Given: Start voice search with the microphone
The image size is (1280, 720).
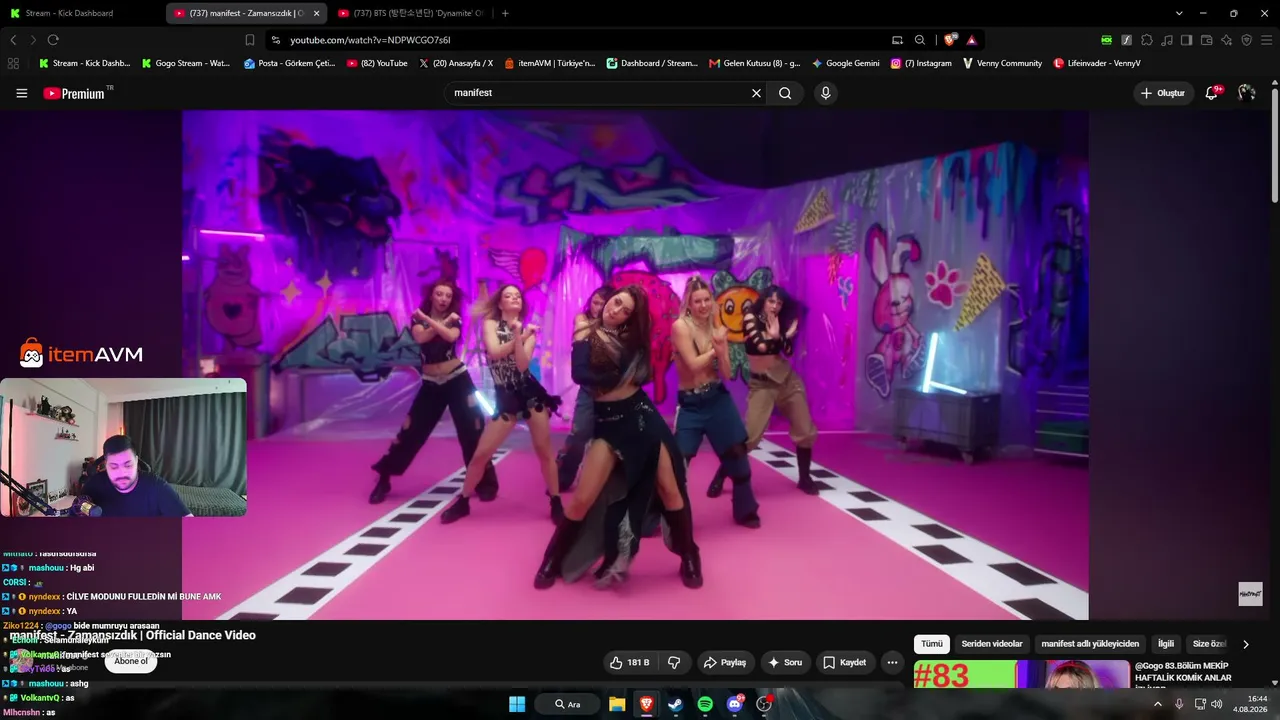Looking at the screenshot, I should (x=825, y=93).
